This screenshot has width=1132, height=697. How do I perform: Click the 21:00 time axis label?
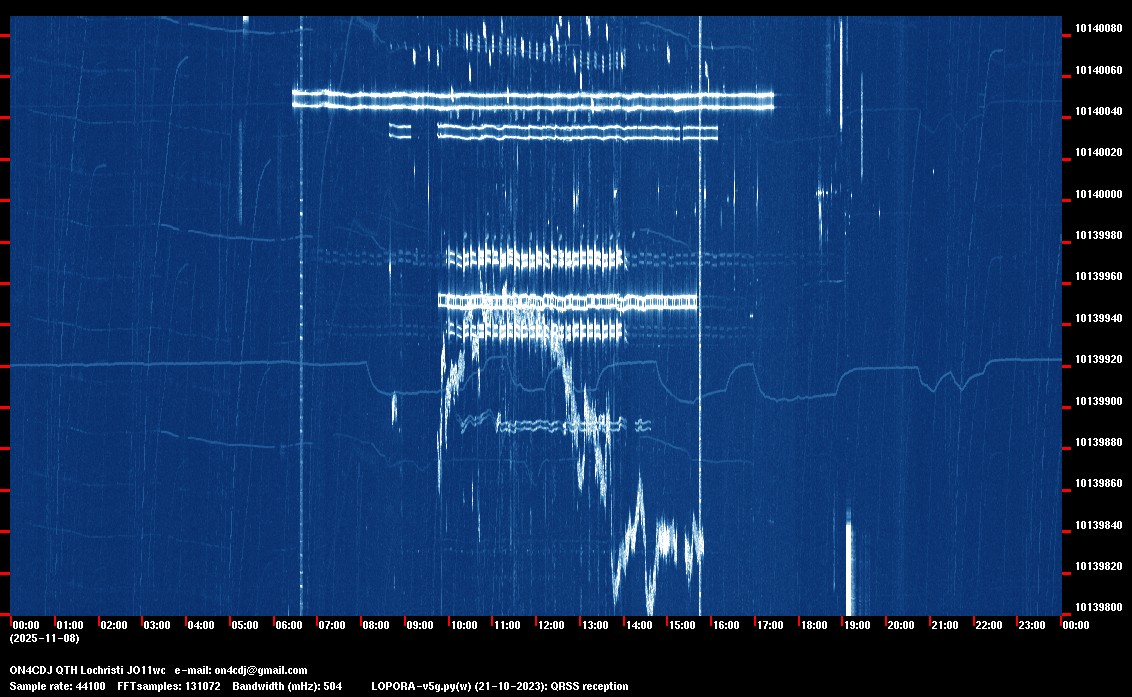[945, 625]
